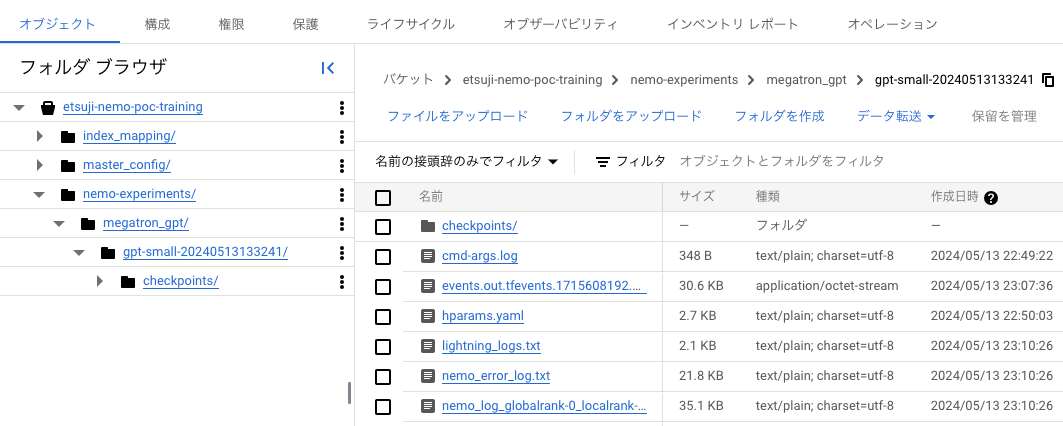The width and height of the screenshot is (1063, 426).
Task: Switch to the ライフサイクル tab
Action: coord(410,24)
